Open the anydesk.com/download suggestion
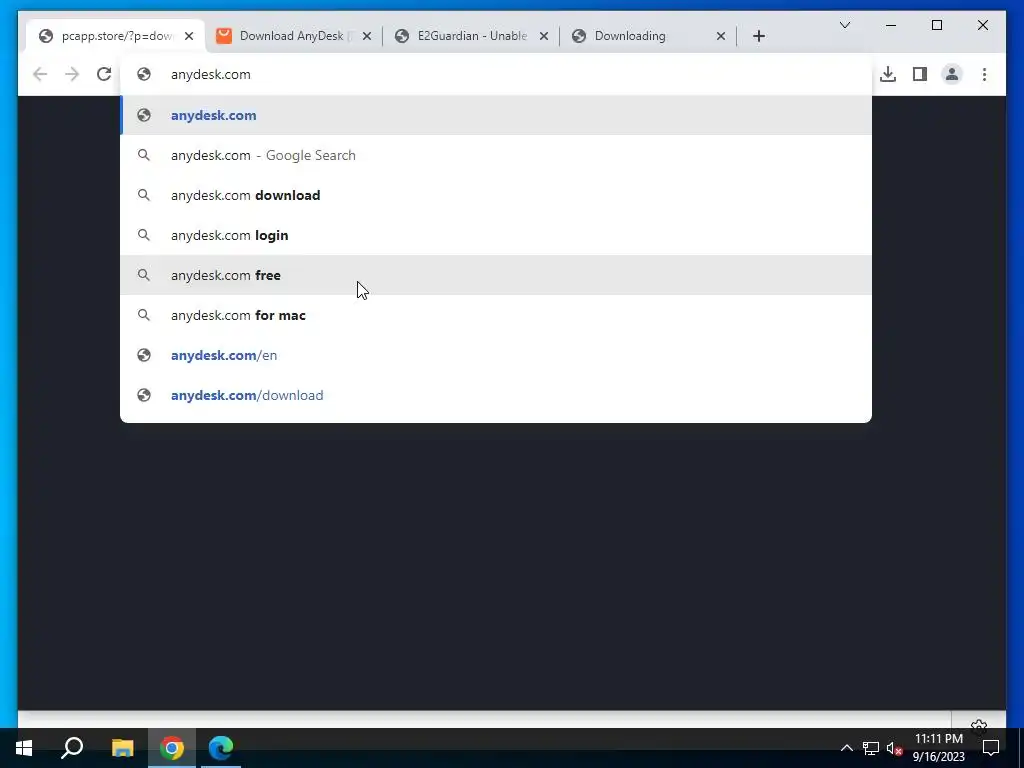Screen dimensions: 1024x768 (496, 395)
